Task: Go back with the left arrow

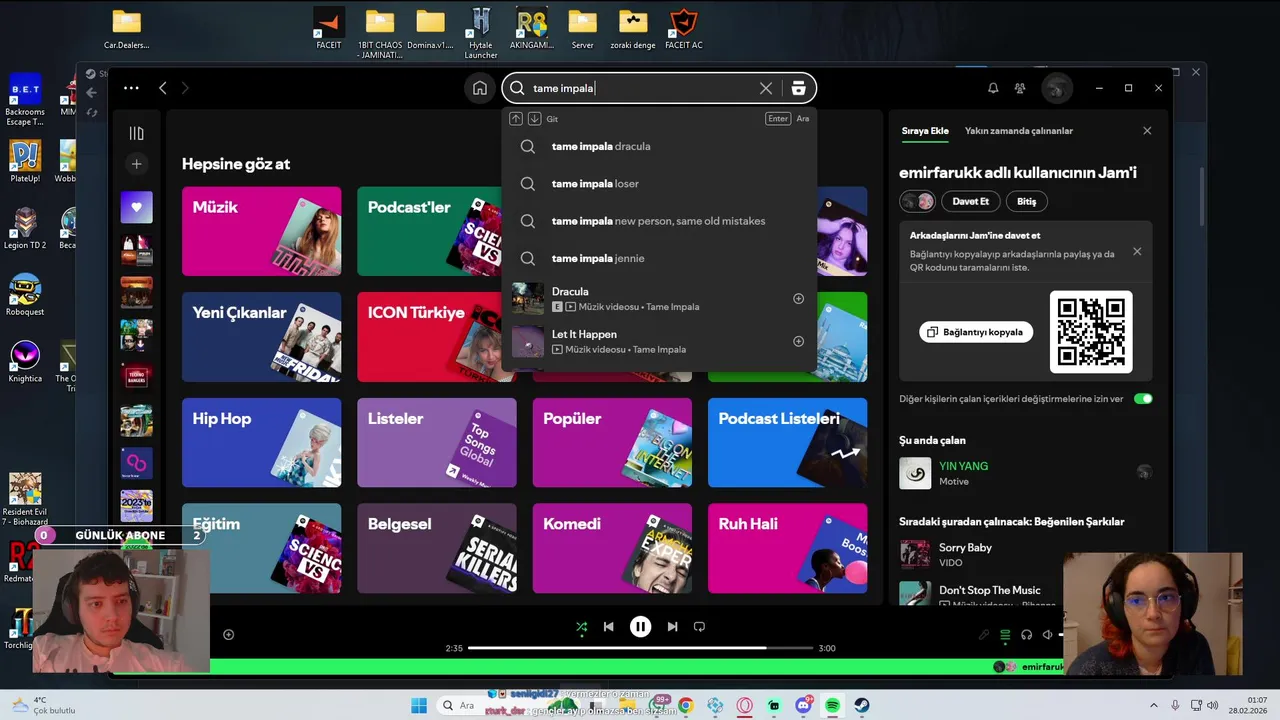Action: [162, 88]
